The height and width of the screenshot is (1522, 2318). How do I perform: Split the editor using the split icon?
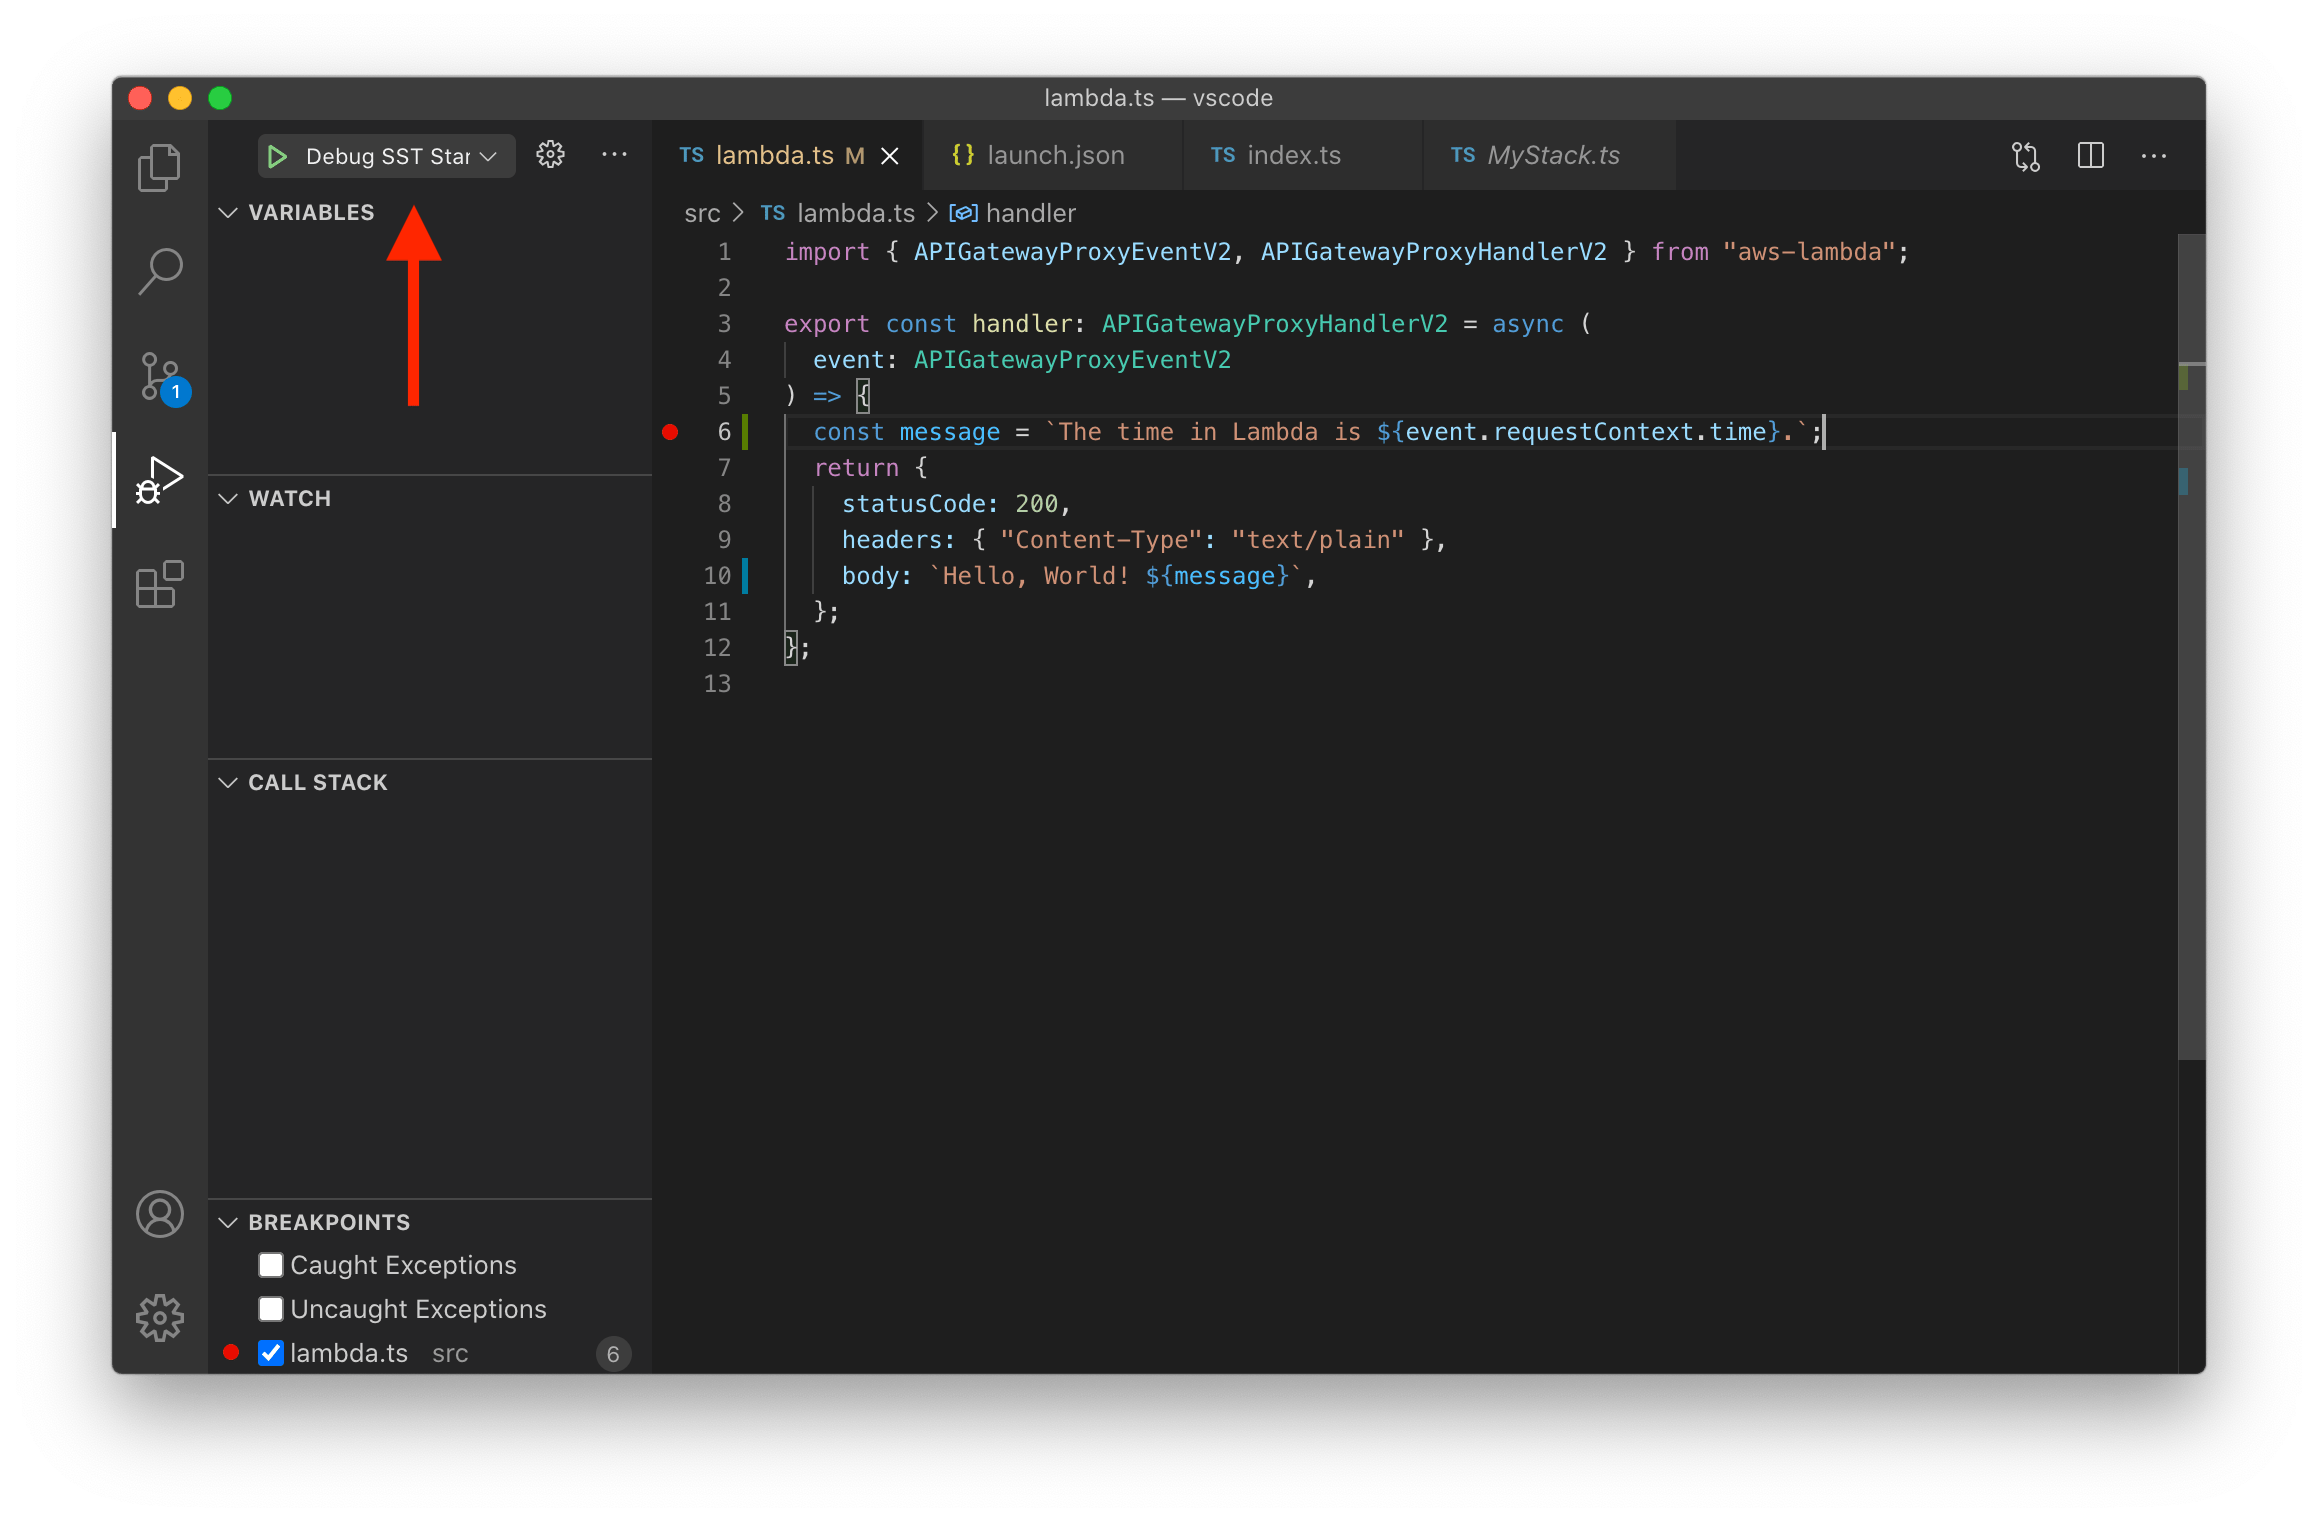point(2090,155)
